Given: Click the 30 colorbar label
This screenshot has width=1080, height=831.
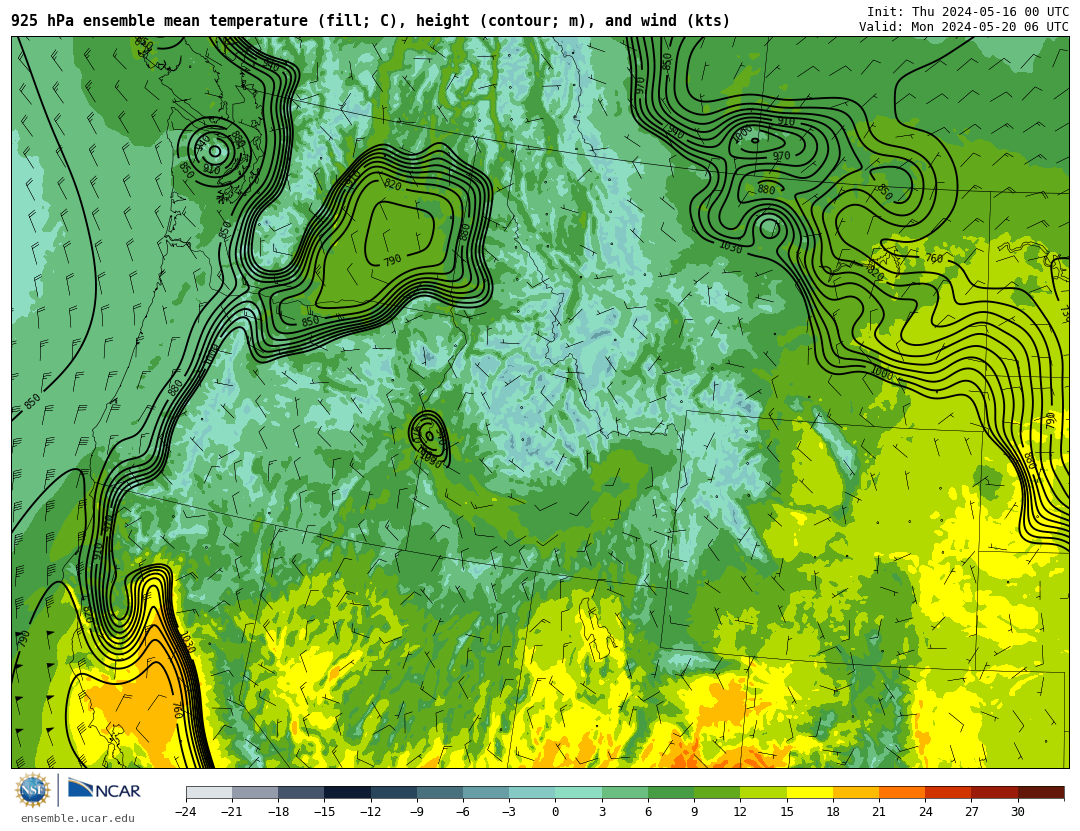Looking at the screenshot, I should [x=1017, y=812].
